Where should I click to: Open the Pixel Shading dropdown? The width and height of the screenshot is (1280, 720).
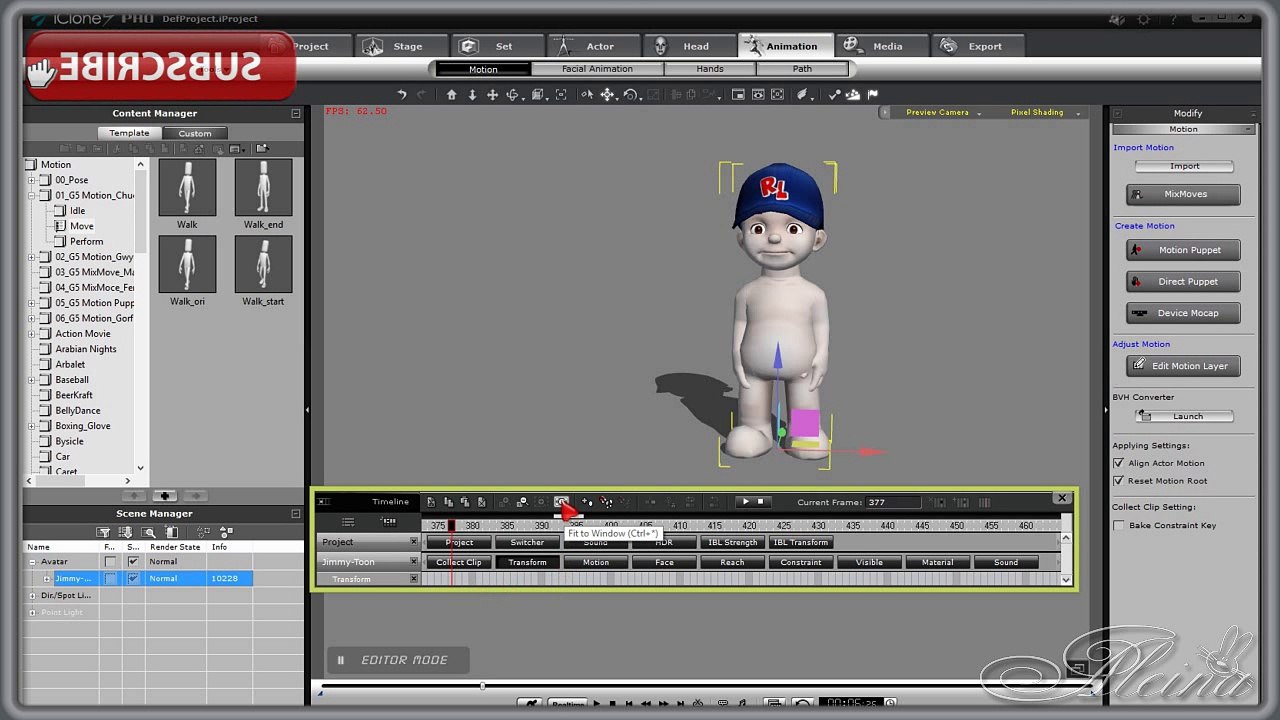[x=1045, y=113]
